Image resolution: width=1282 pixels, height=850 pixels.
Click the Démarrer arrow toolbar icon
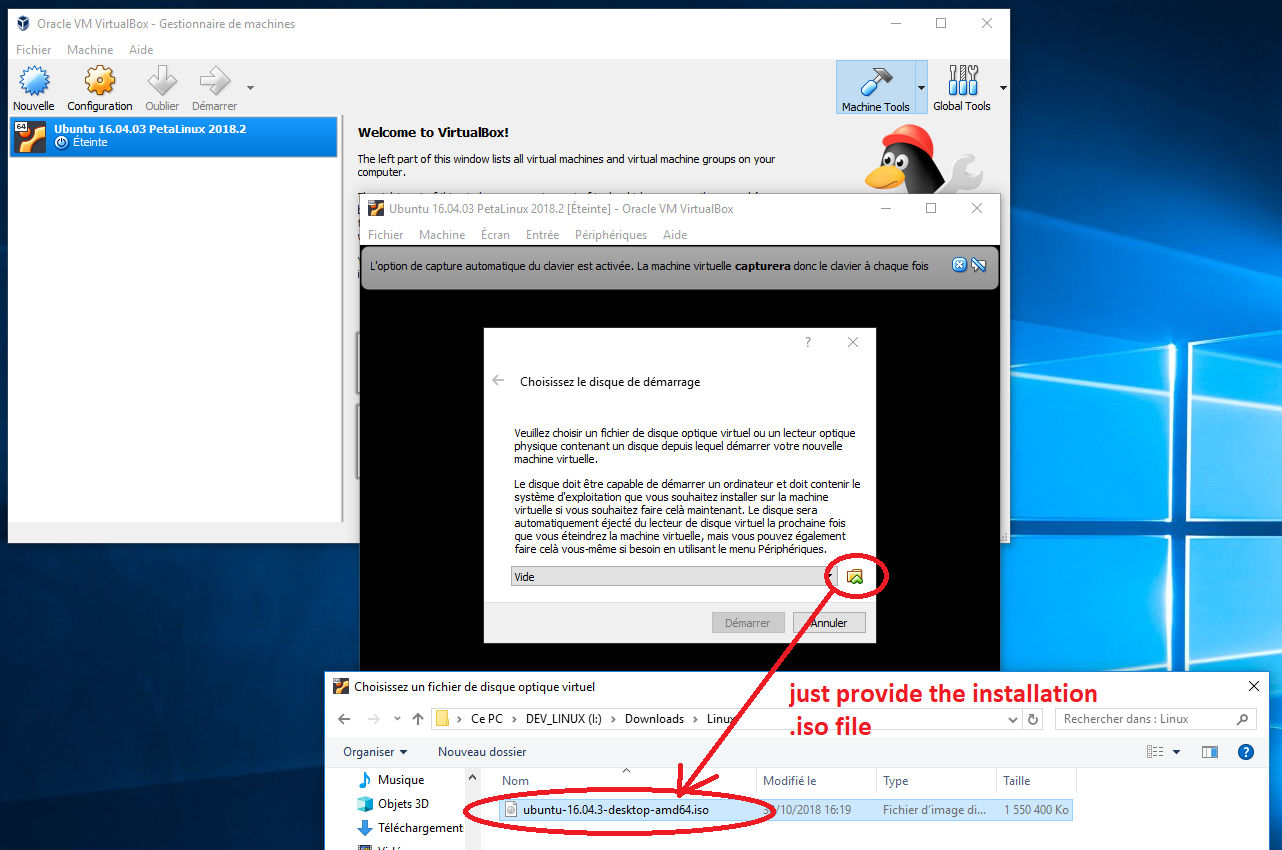point(214,88)
